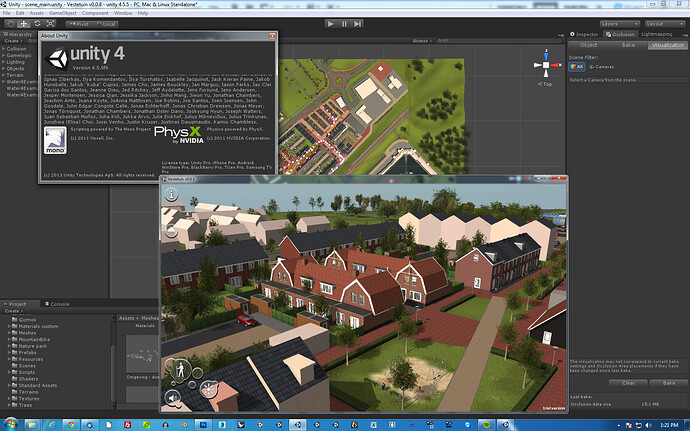Open the Component menu
This screenshot has height=431, width=690.
95,13
